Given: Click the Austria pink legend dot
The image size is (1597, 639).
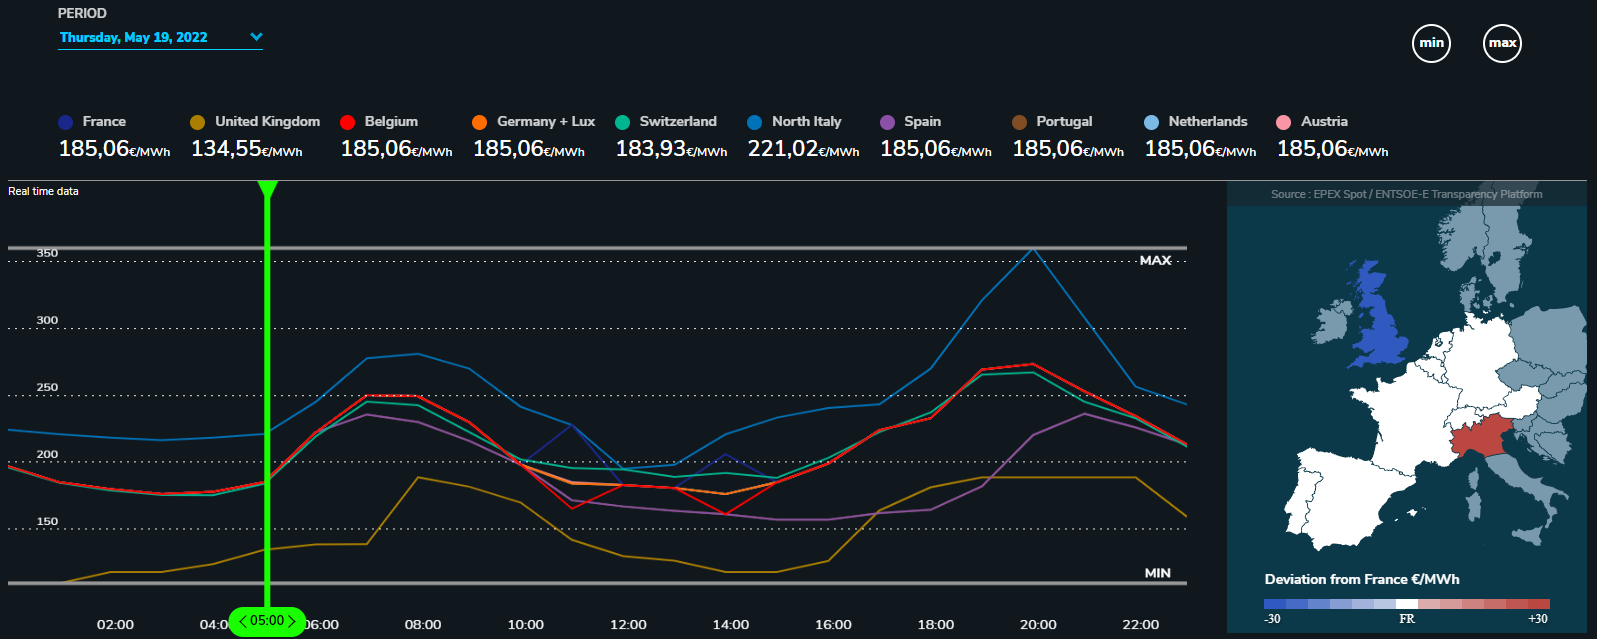Looking at the screenshot, I should pos(1284,122).
